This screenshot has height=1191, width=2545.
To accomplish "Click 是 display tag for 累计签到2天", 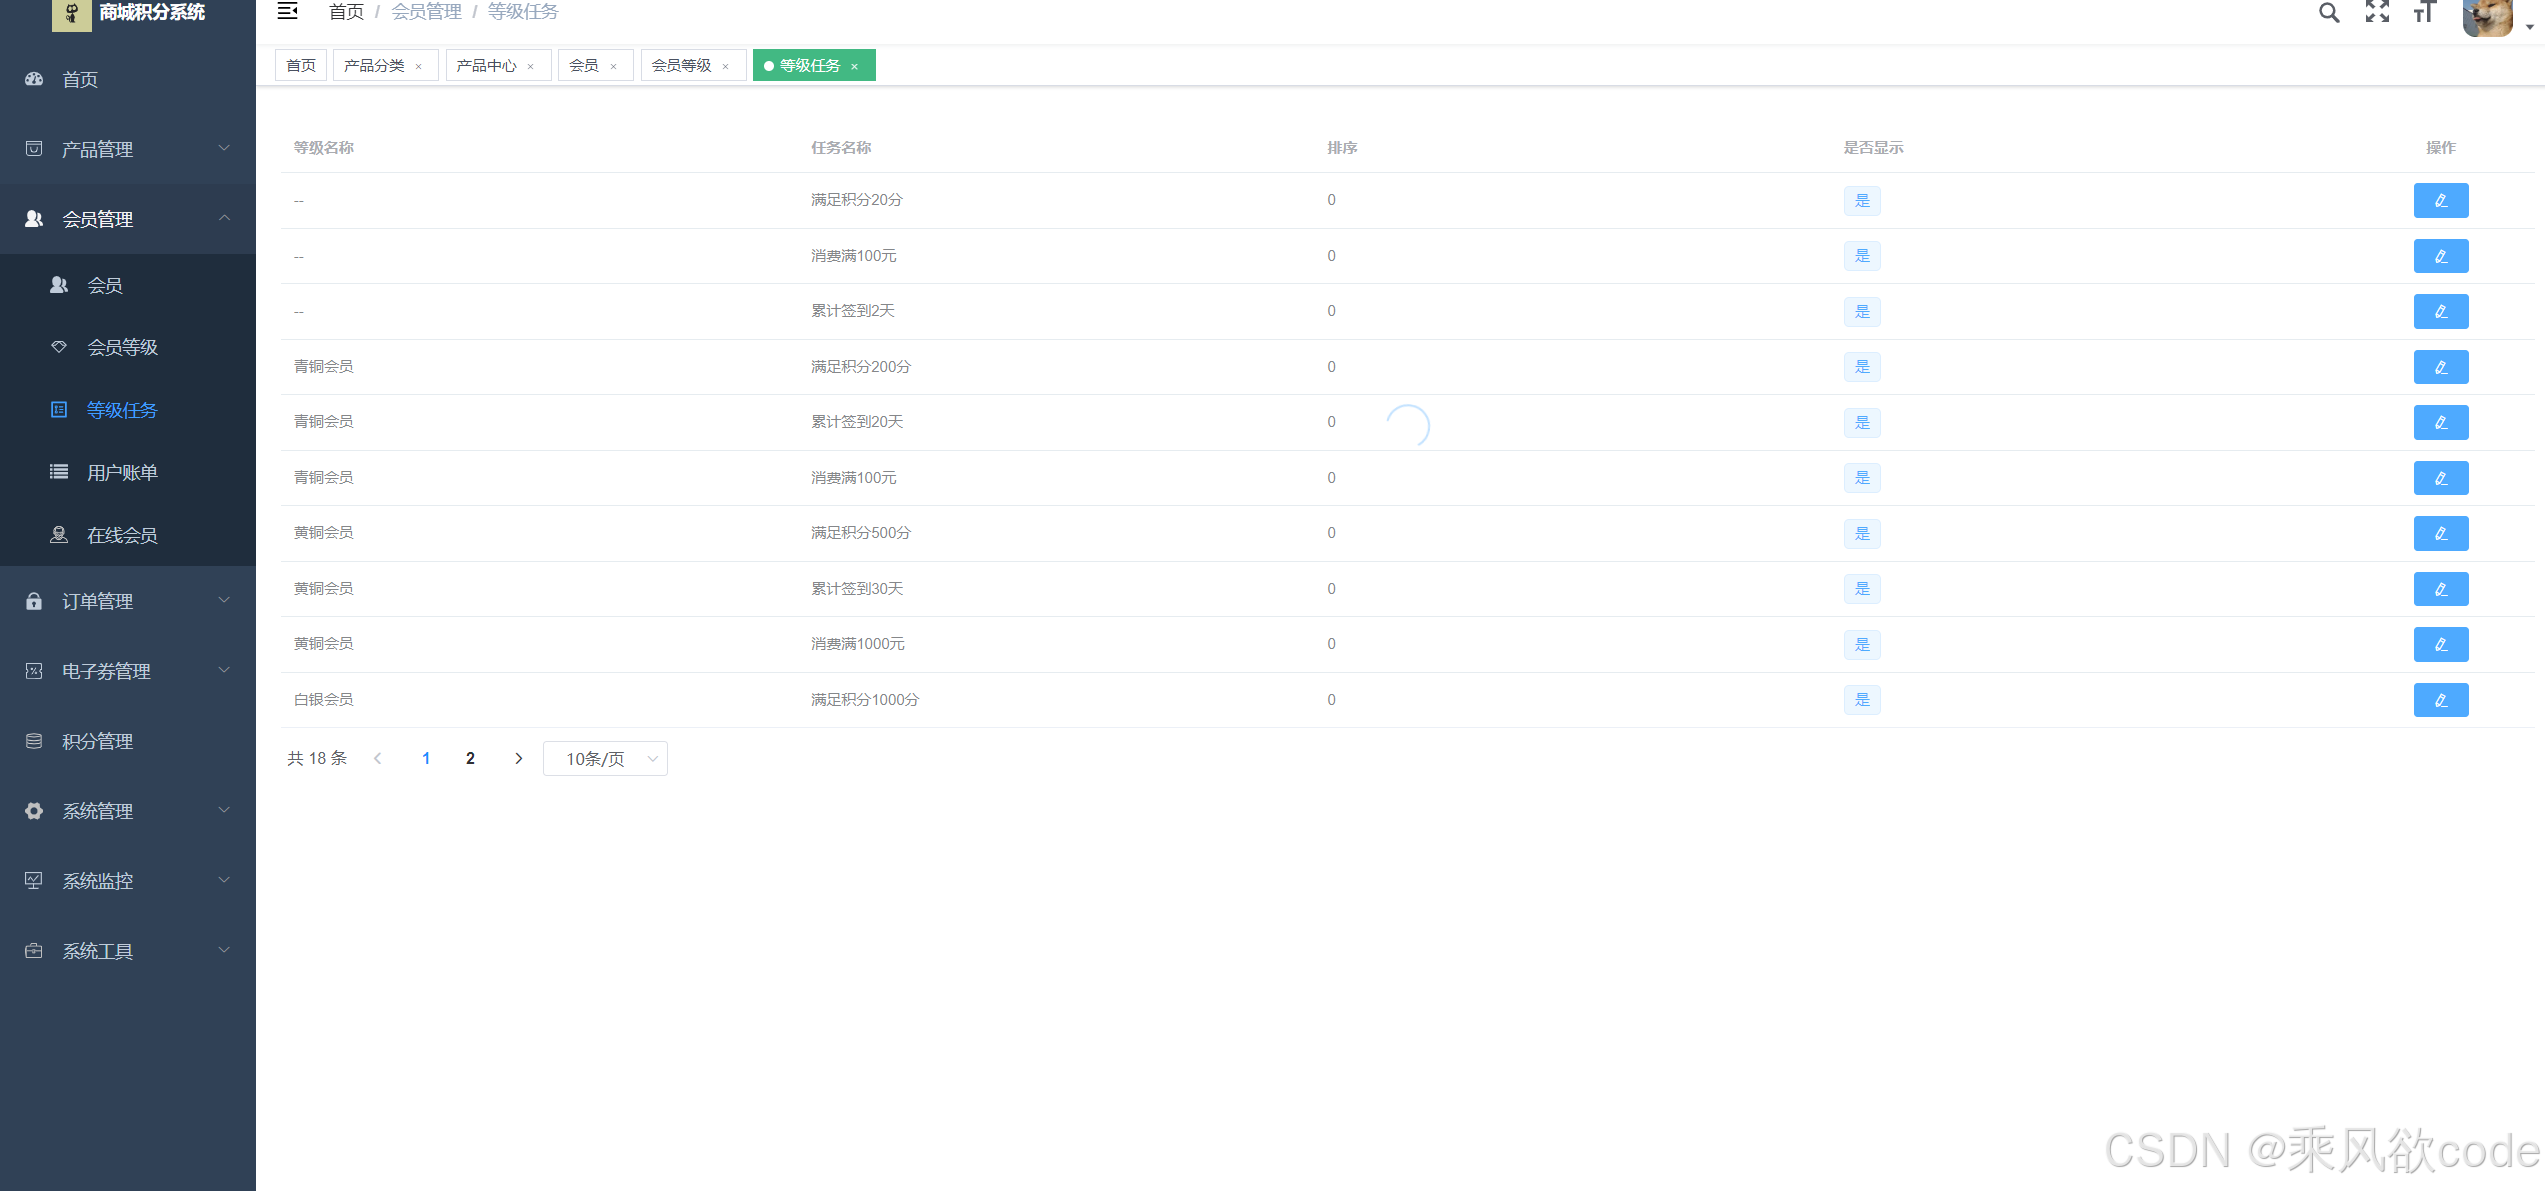I will click(x=1862, y=312).
